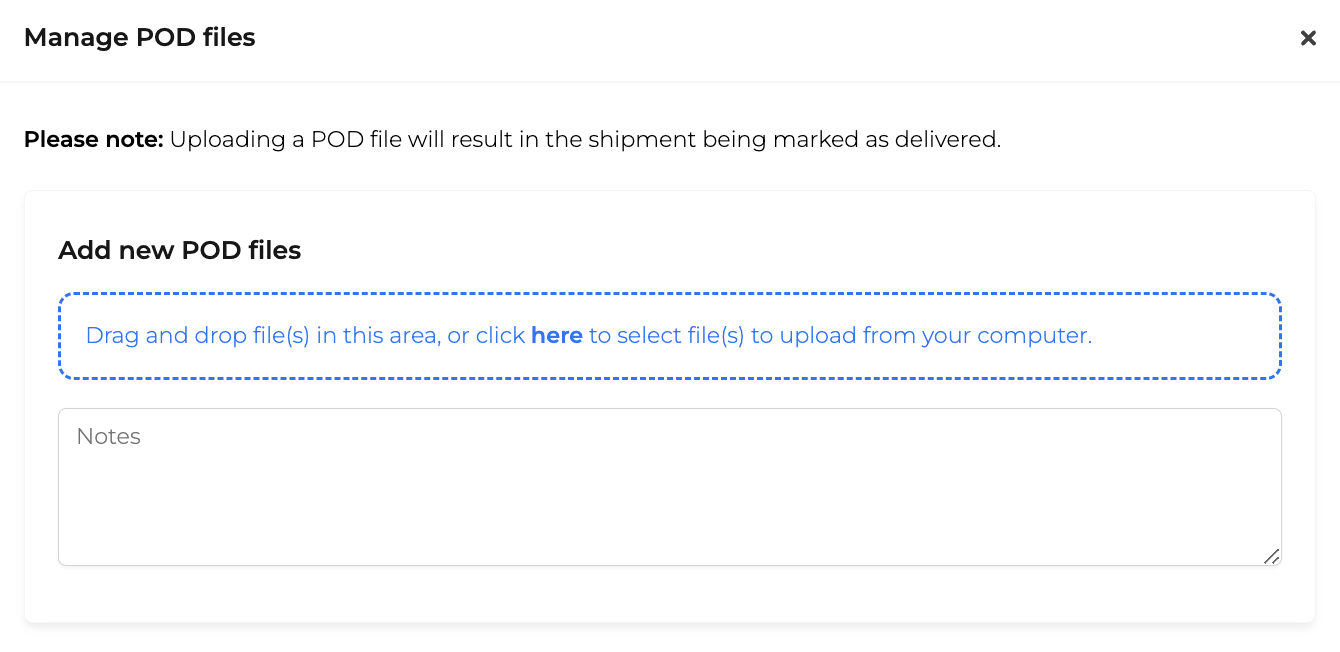Screen dimensions: 1340x652
Task: Click the word "upload" in dropzone text
Action: point(817,336)
